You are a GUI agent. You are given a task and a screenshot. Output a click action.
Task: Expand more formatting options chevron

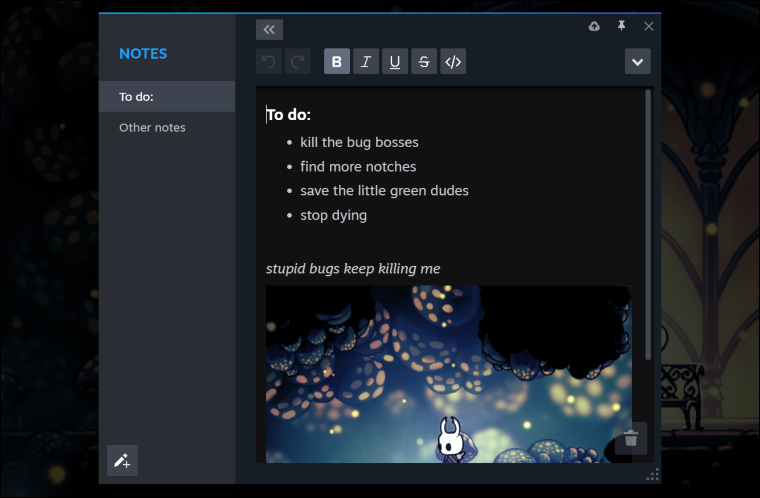pyautogui.click(x=638, y=62)
